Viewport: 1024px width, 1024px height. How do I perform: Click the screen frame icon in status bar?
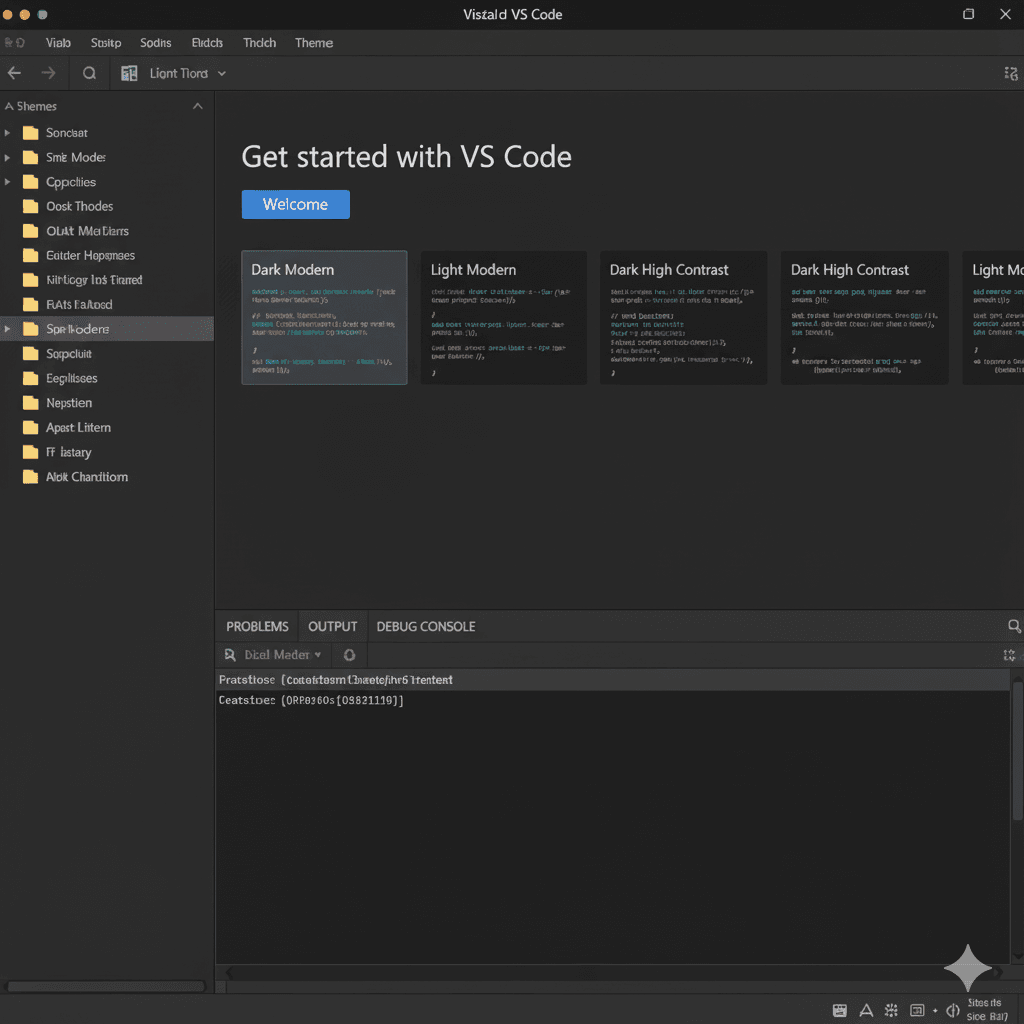click(x=916, y=1010)
